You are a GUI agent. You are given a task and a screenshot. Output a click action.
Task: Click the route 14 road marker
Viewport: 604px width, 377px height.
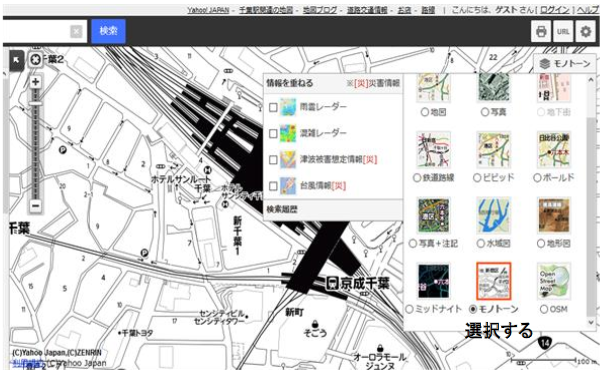(x=544, y=342)
